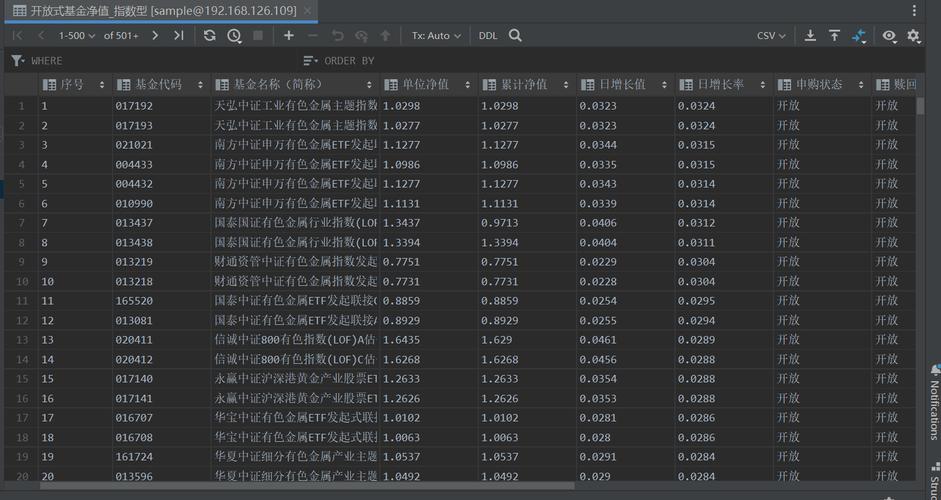Image resolution: width=941 pixels, height=500 pixels.
Task: Click 日增长值 cell 0.0461
Action: coord(625,340)
